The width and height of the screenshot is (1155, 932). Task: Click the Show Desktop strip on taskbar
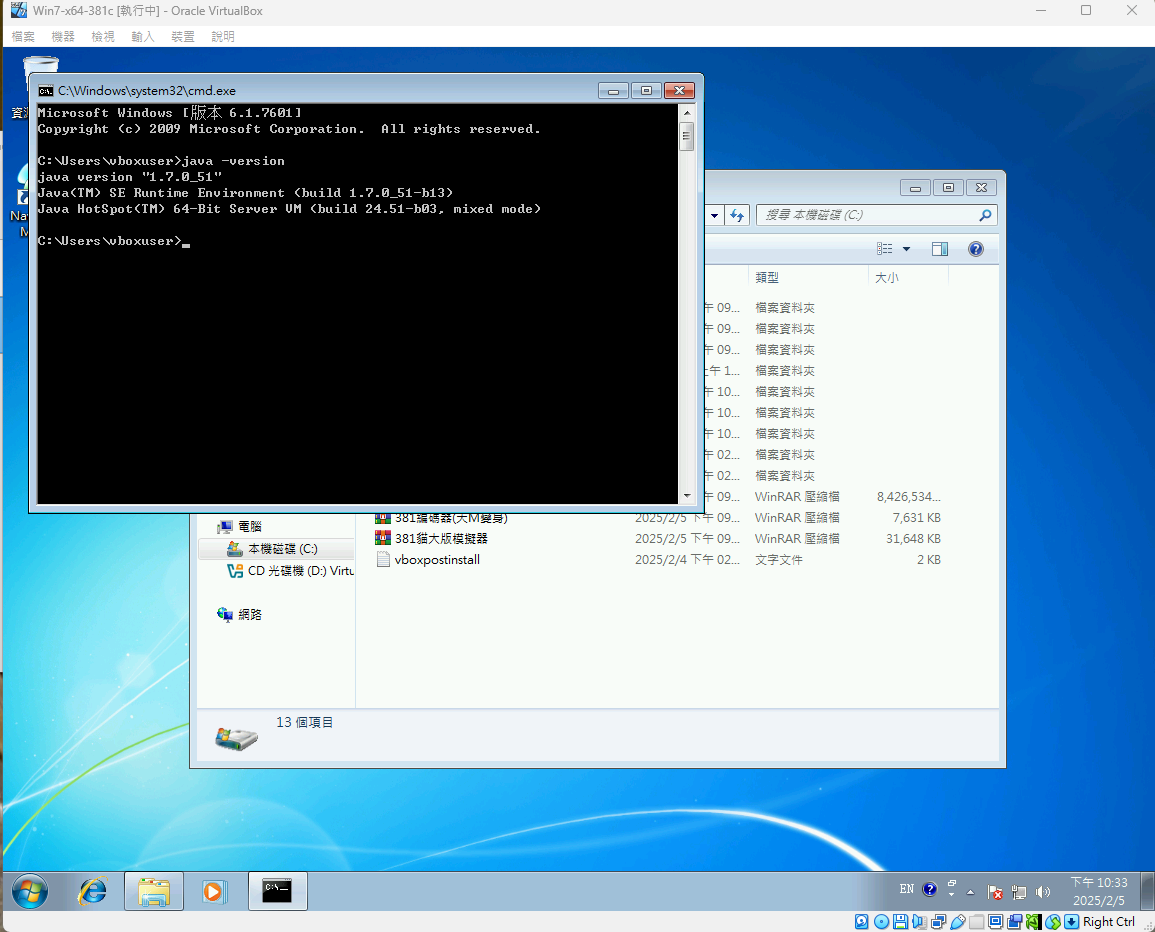1146,891
